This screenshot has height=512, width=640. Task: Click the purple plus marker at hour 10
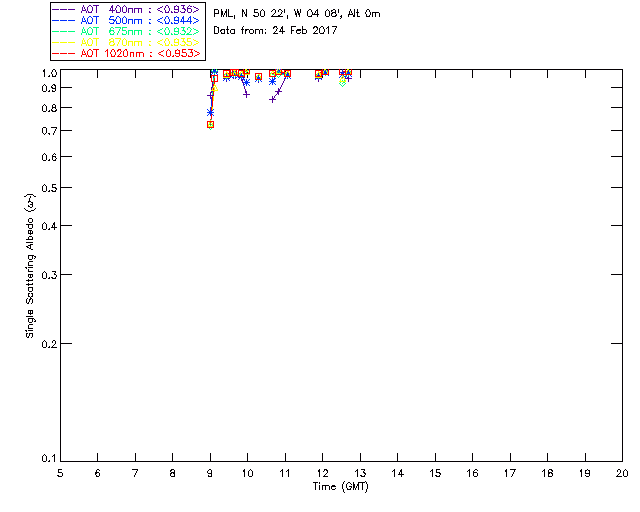pos(247,95)
